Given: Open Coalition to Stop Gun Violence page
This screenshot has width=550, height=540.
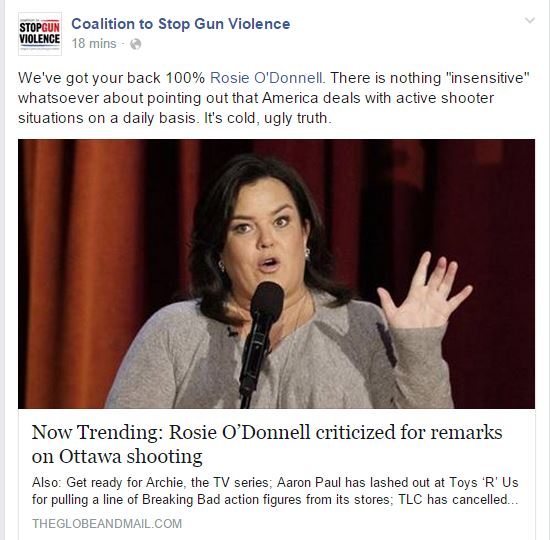Looking at the screenshot, I should pos(181,24).
